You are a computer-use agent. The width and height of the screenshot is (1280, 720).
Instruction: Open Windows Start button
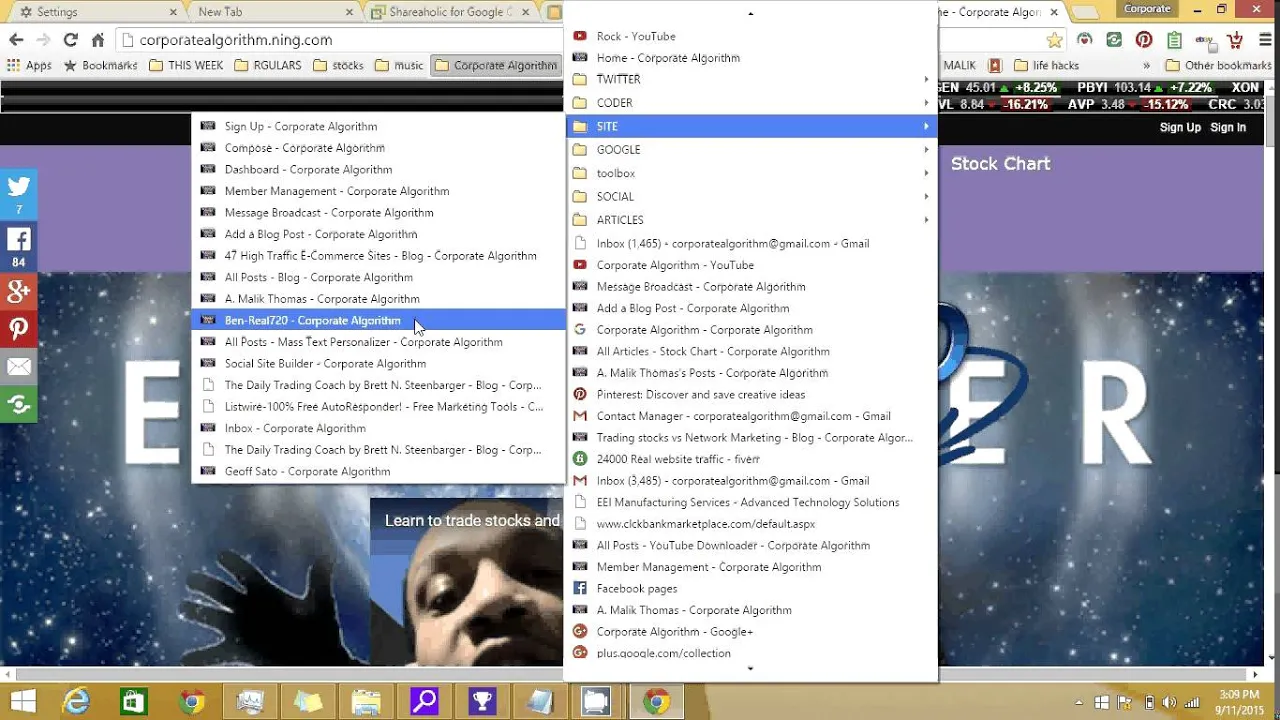pyautogui.click(x=23, y=701)
